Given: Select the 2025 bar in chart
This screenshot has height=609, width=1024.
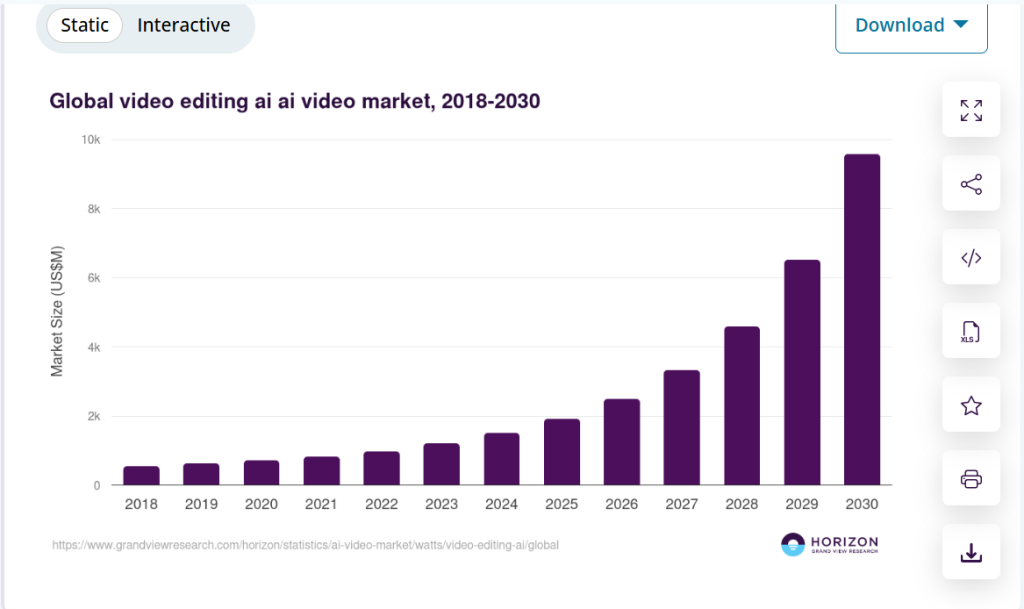Looking at the screenshot, I should coord(561,452).
